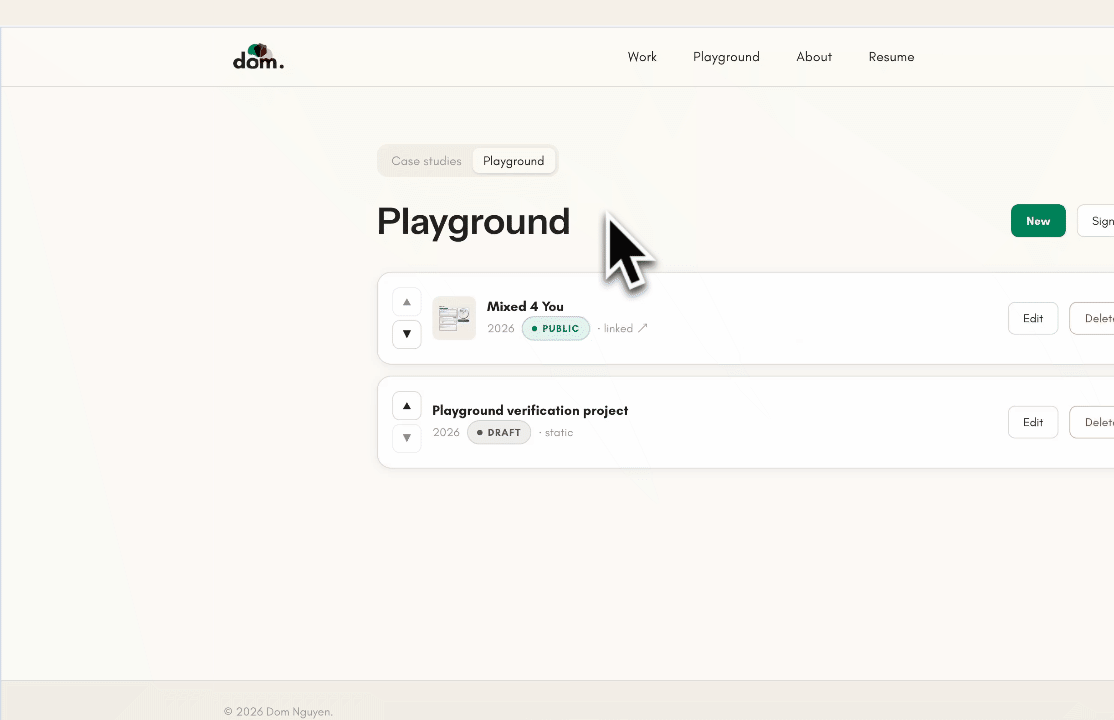Open the dom. logo home link
The width and height of the screenshot is (1114, 720).
tap(259, 57)
